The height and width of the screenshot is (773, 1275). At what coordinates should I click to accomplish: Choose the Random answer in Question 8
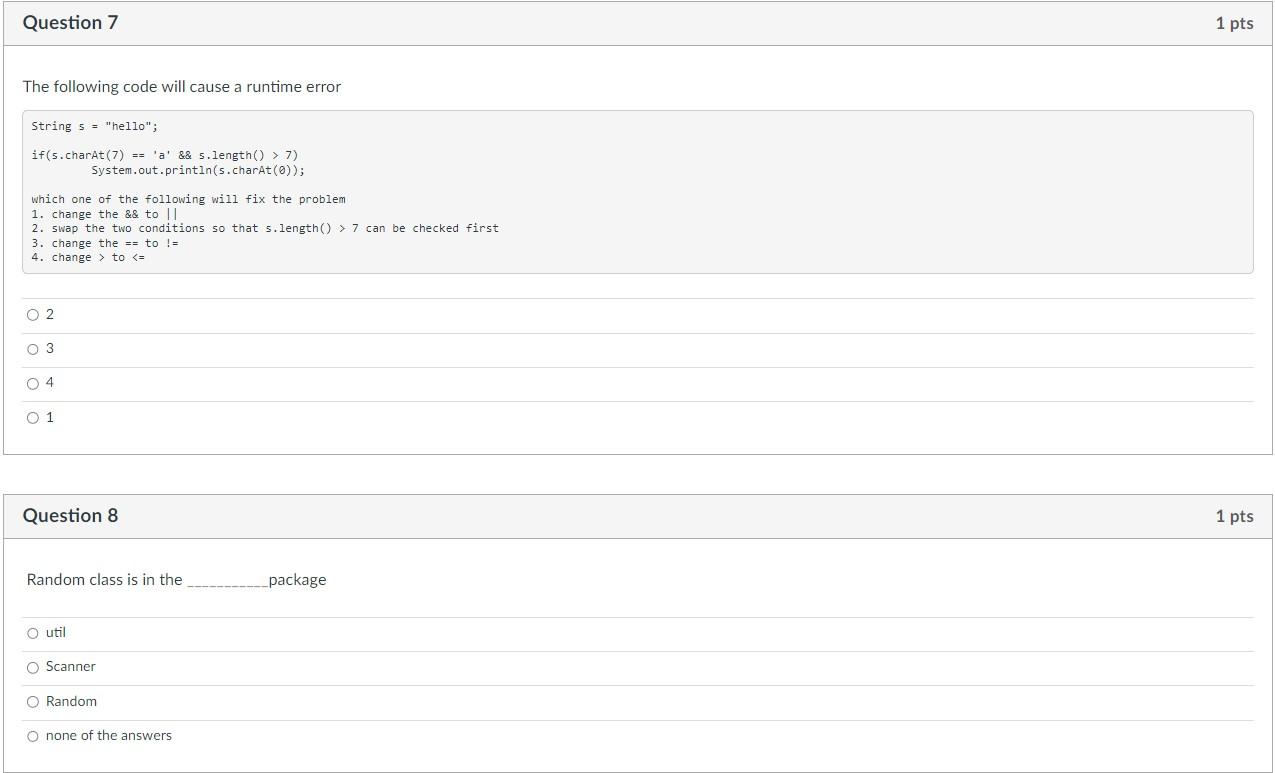point(33,701)
